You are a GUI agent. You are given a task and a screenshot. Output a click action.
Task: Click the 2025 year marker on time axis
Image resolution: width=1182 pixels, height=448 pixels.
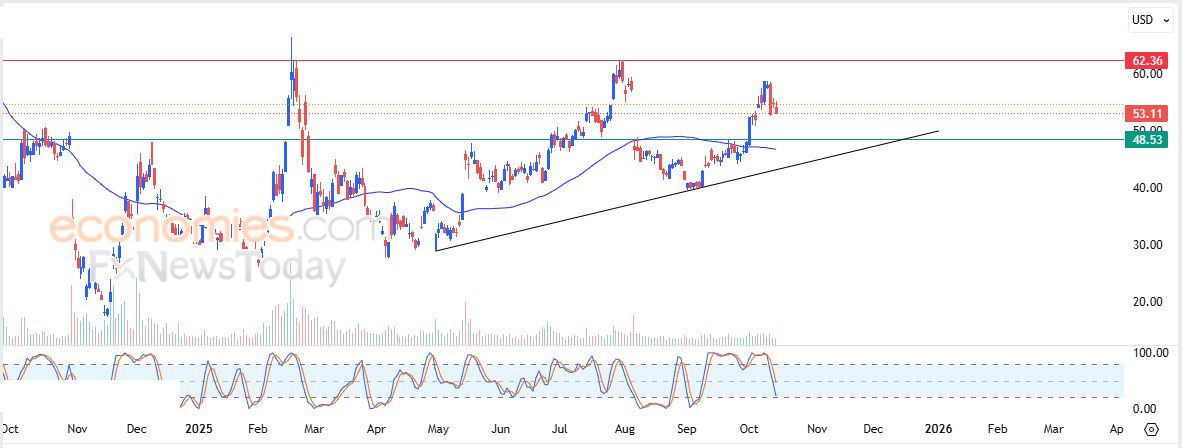coord(200,428)
